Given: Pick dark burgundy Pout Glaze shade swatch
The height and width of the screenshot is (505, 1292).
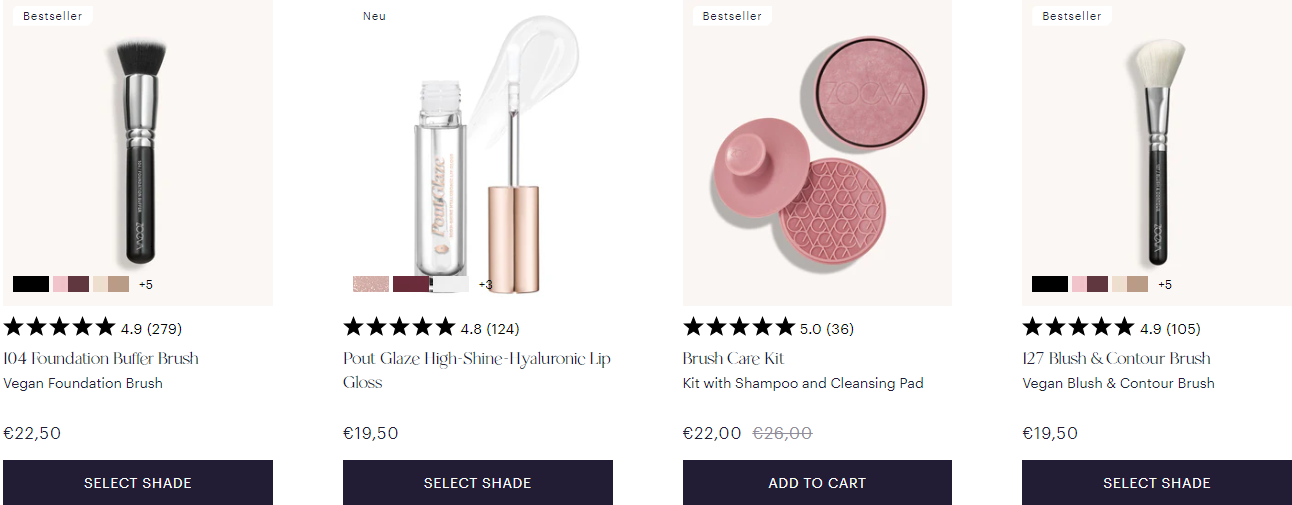Looking at the screenshot, I should click(x=410, y=284).
